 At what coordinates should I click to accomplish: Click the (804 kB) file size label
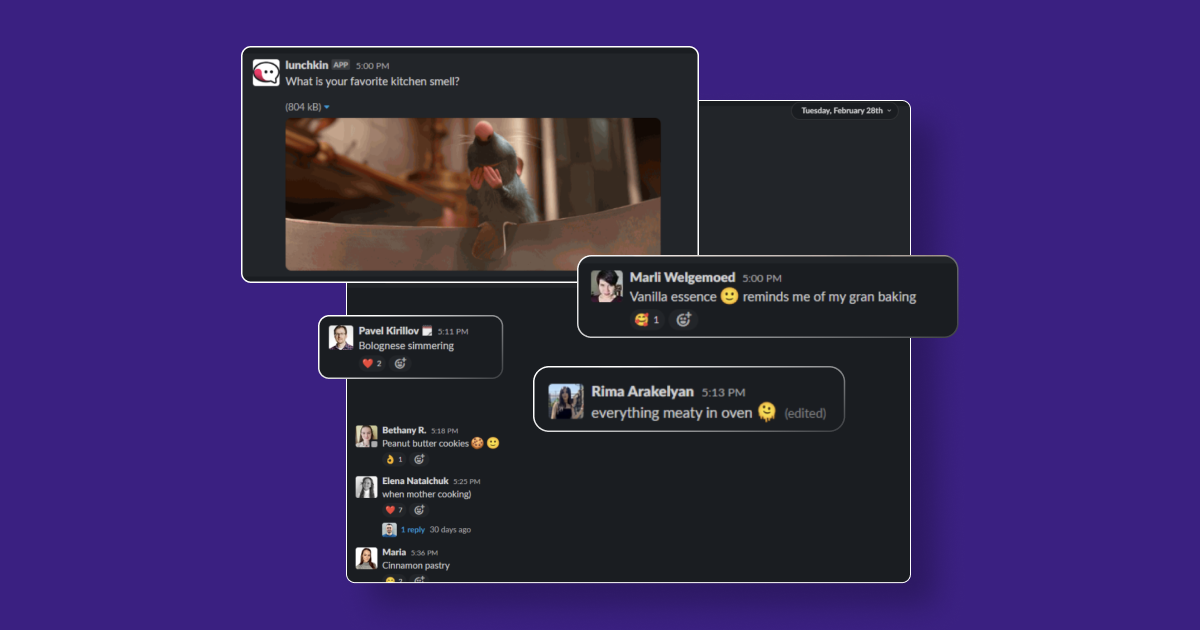[303, 107]
